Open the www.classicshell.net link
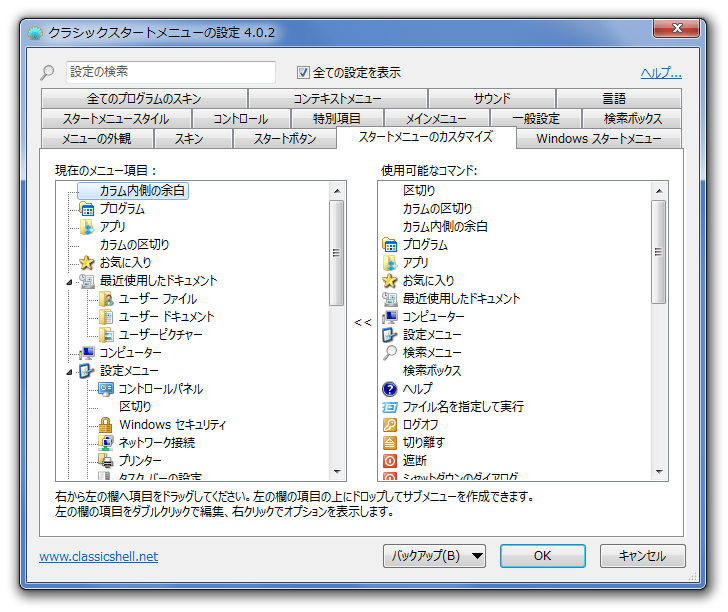This screenshot has width=728, height=612. (x=98, y=556)
